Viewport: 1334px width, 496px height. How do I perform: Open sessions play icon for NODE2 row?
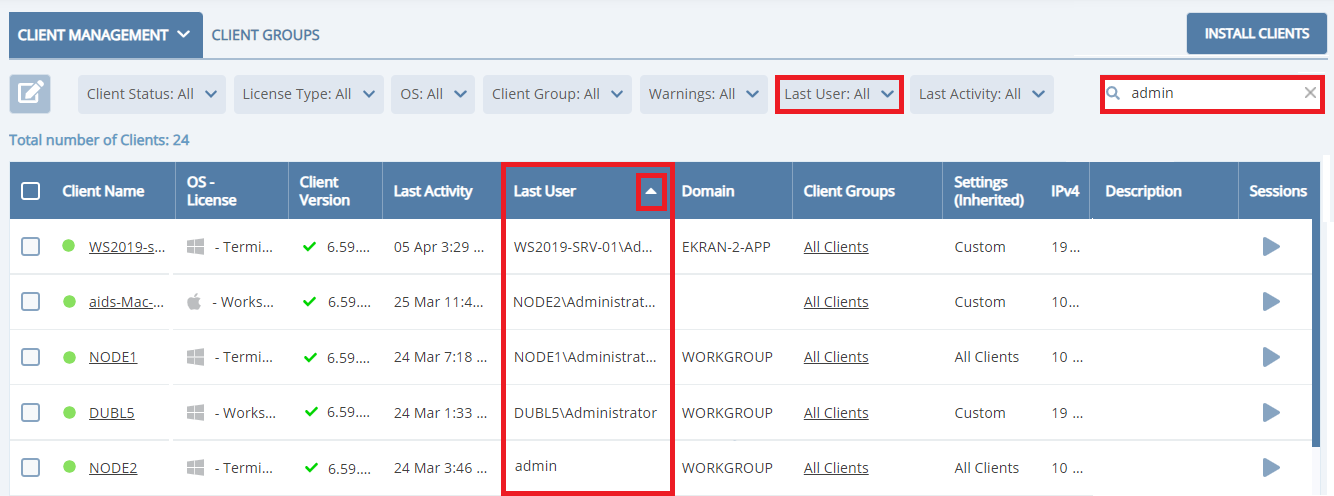click(1271, 467)
